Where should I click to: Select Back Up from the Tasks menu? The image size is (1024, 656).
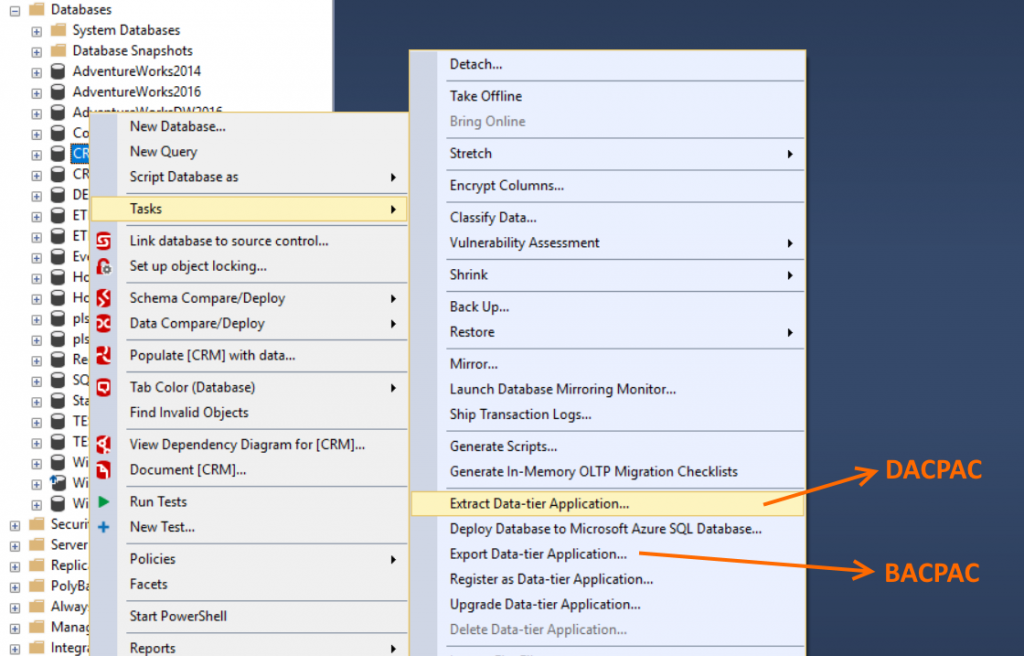(478, 308)
